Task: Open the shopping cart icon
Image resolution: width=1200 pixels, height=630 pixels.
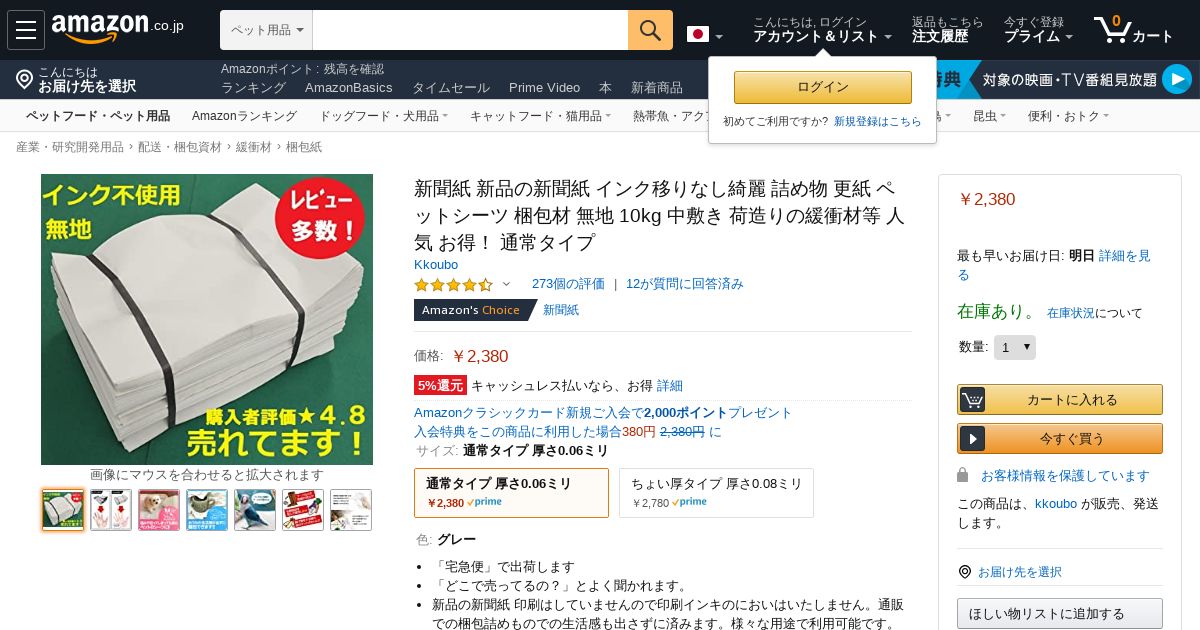Action: tap(1132, 30)
